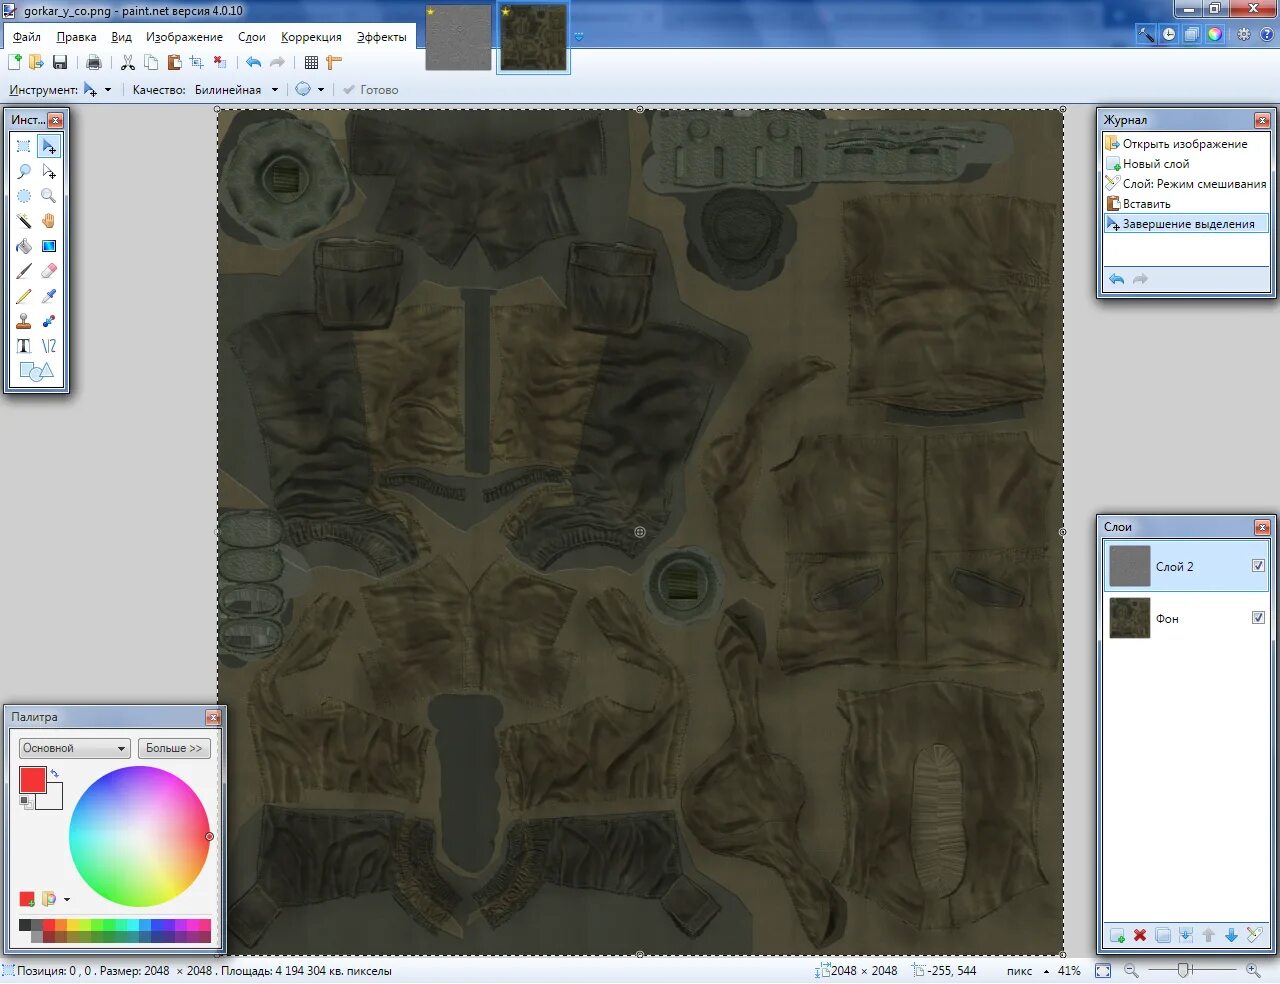Click the New file toolbar icon
The width and height of the screenshot is (1280, 984).
[x=15, y=62]
